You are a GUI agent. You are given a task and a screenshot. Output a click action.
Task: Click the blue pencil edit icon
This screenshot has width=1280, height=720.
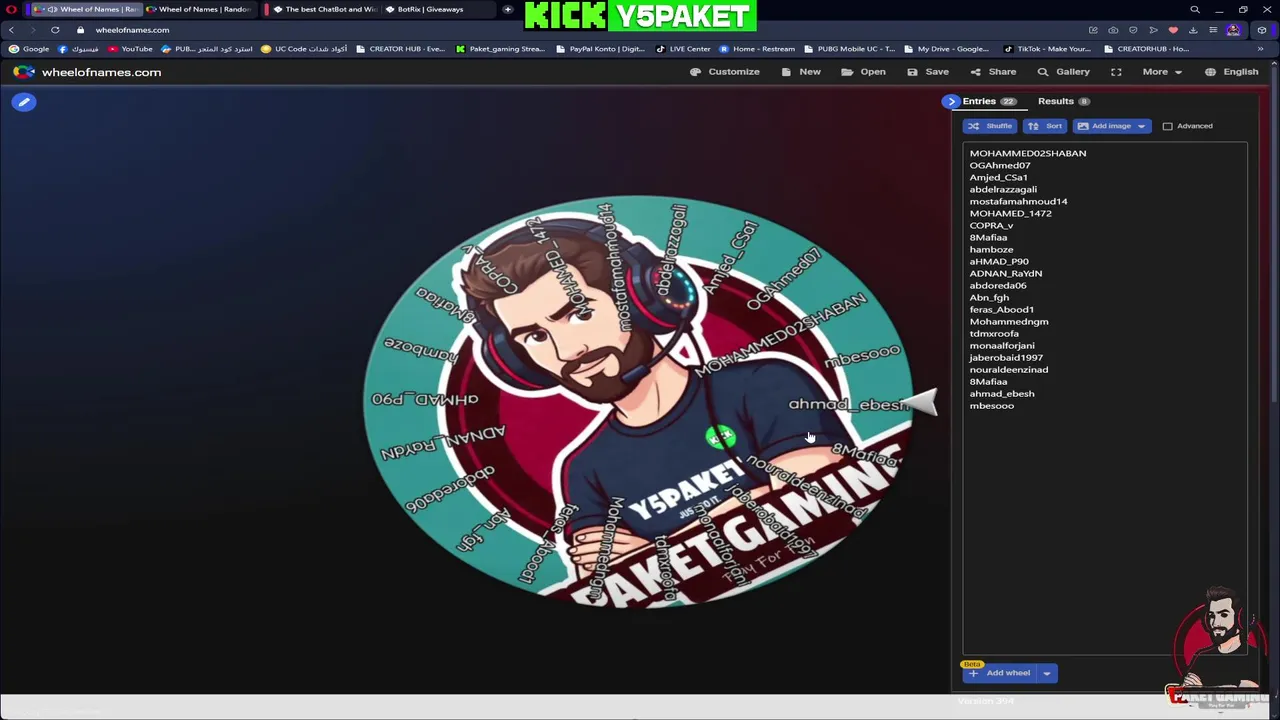click(x=24, y=102)
